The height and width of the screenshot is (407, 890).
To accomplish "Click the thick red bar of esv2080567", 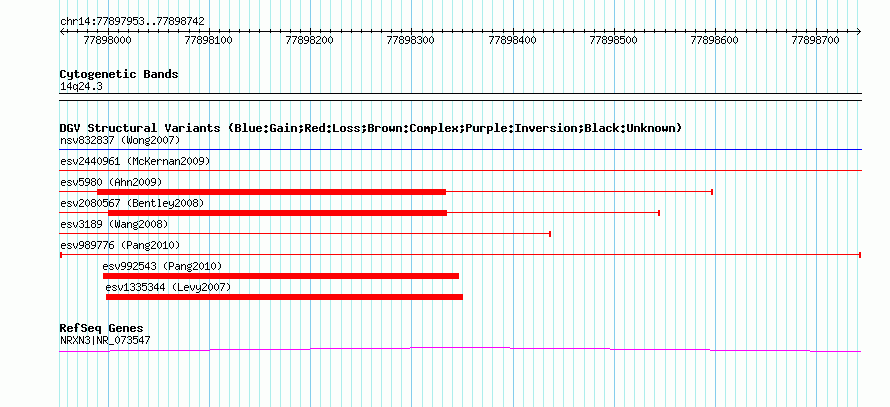I will pos(278,213).
